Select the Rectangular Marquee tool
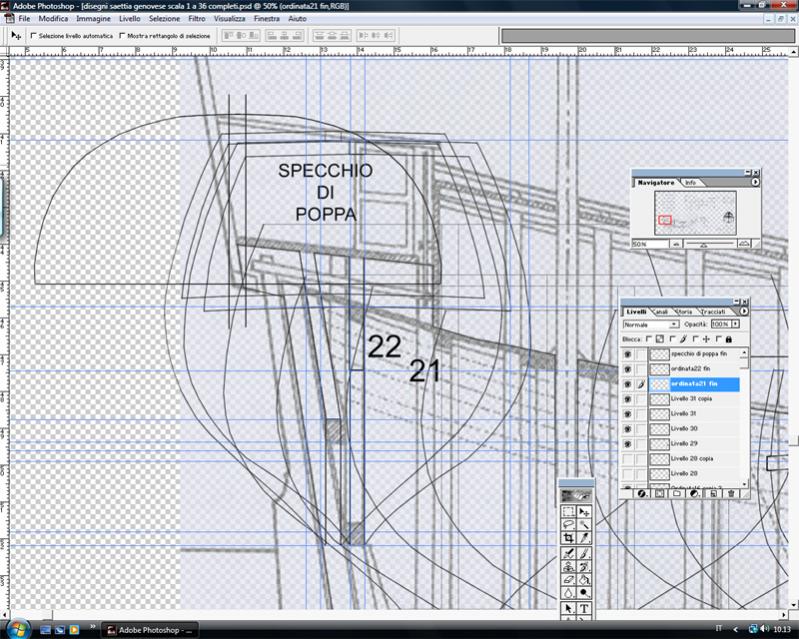The width and height of the screenshot is (799, 639). pos(568,511)
